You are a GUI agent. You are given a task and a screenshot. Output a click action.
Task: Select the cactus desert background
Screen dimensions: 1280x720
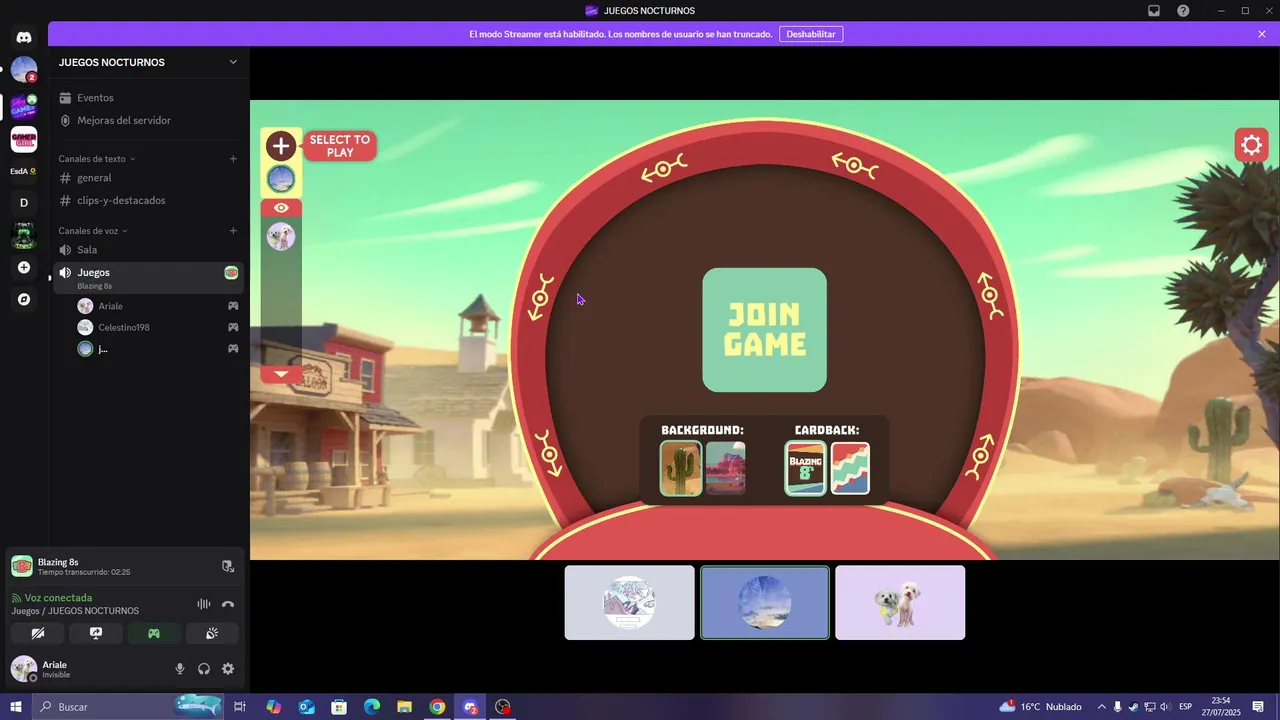pyautogui.click(x=681, y=469)
